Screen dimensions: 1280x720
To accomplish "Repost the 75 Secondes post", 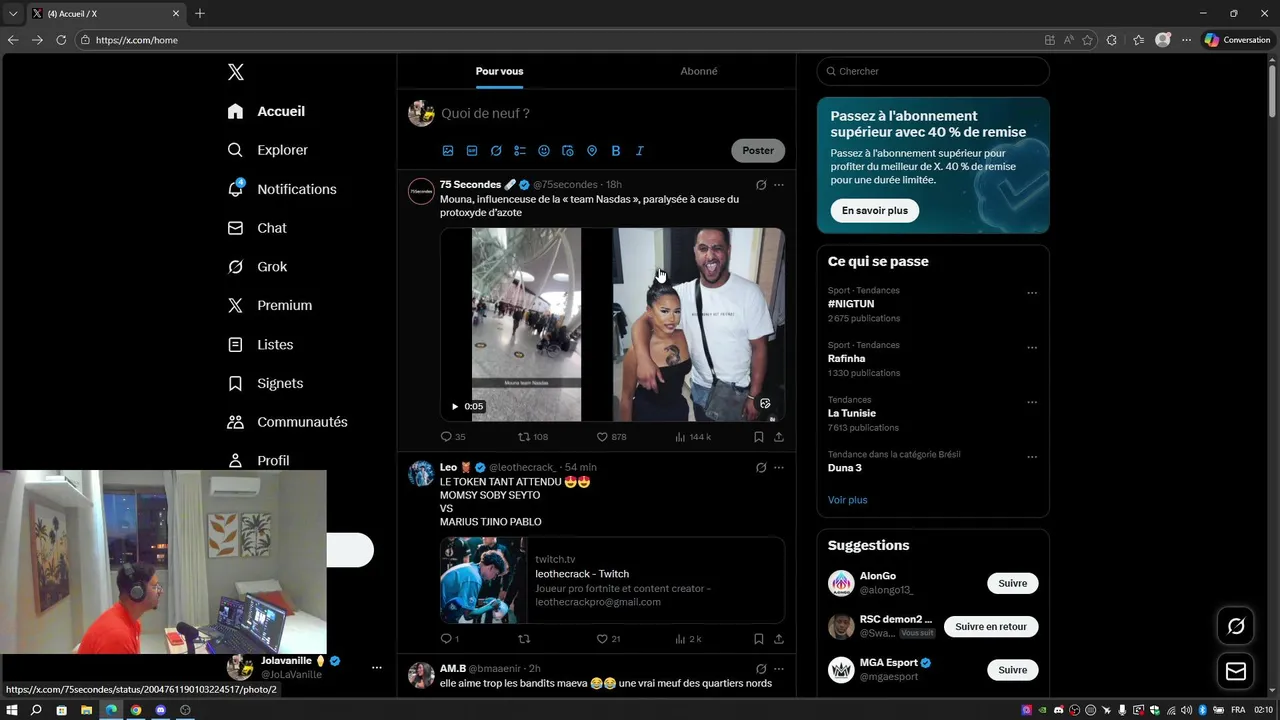I will coord(532,437).
